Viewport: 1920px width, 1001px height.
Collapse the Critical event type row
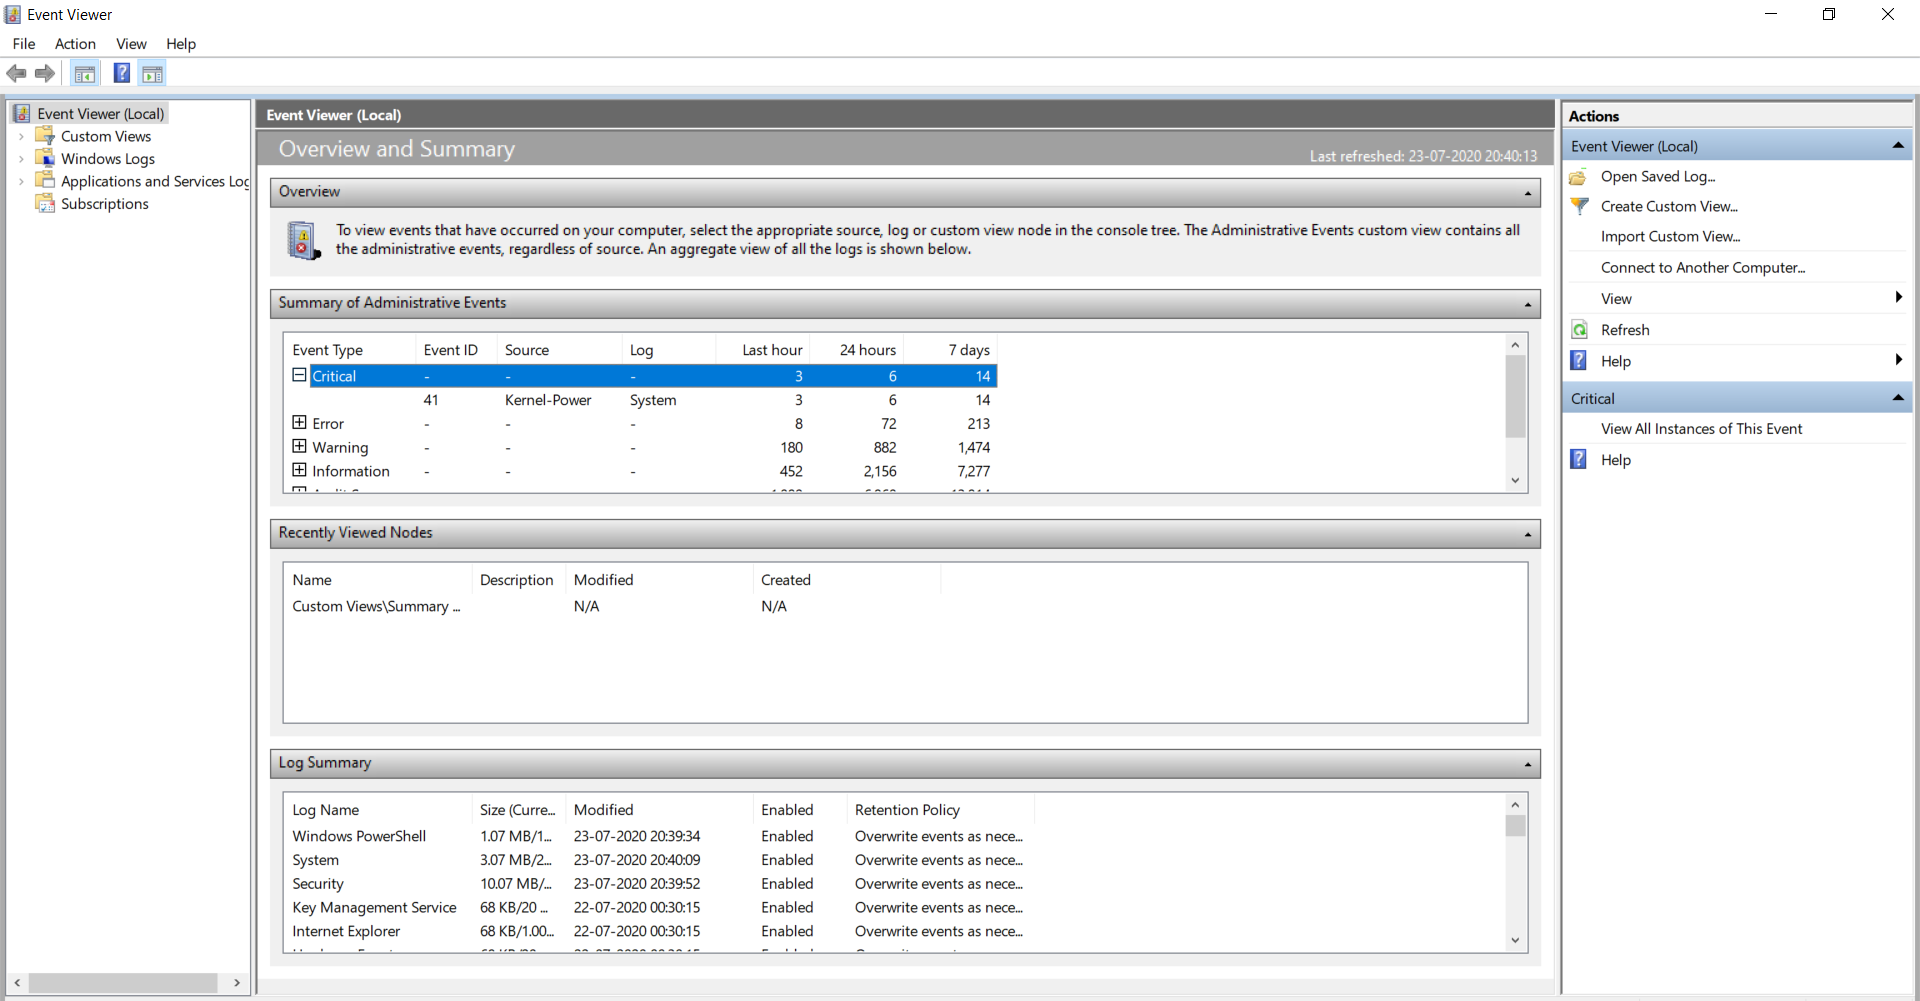click(x=299, y=375)
